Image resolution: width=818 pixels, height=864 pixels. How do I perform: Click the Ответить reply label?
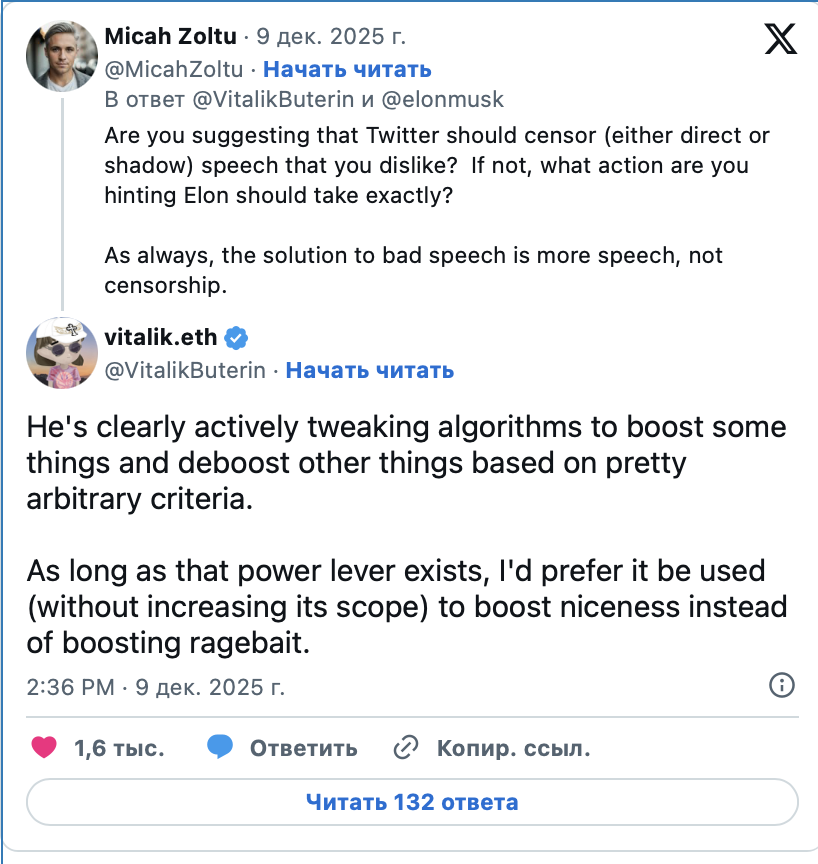click(x=303, y=748)
